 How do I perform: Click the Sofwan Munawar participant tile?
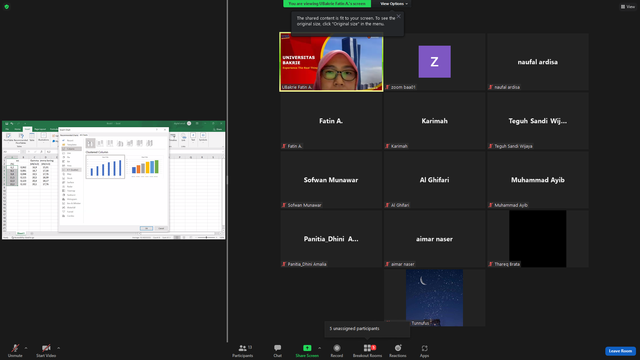pos(331,180)
